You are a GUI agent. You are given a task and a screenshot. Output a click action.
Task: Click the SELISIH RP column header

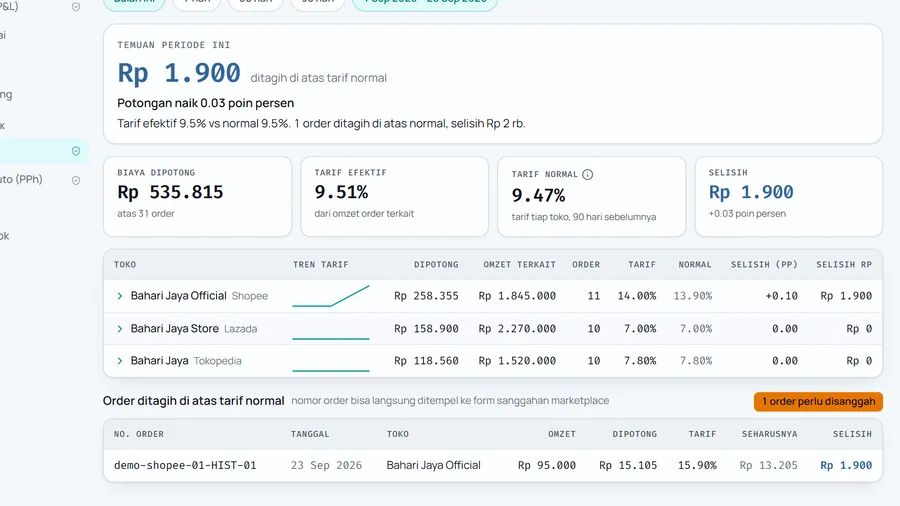pos(844,264)
